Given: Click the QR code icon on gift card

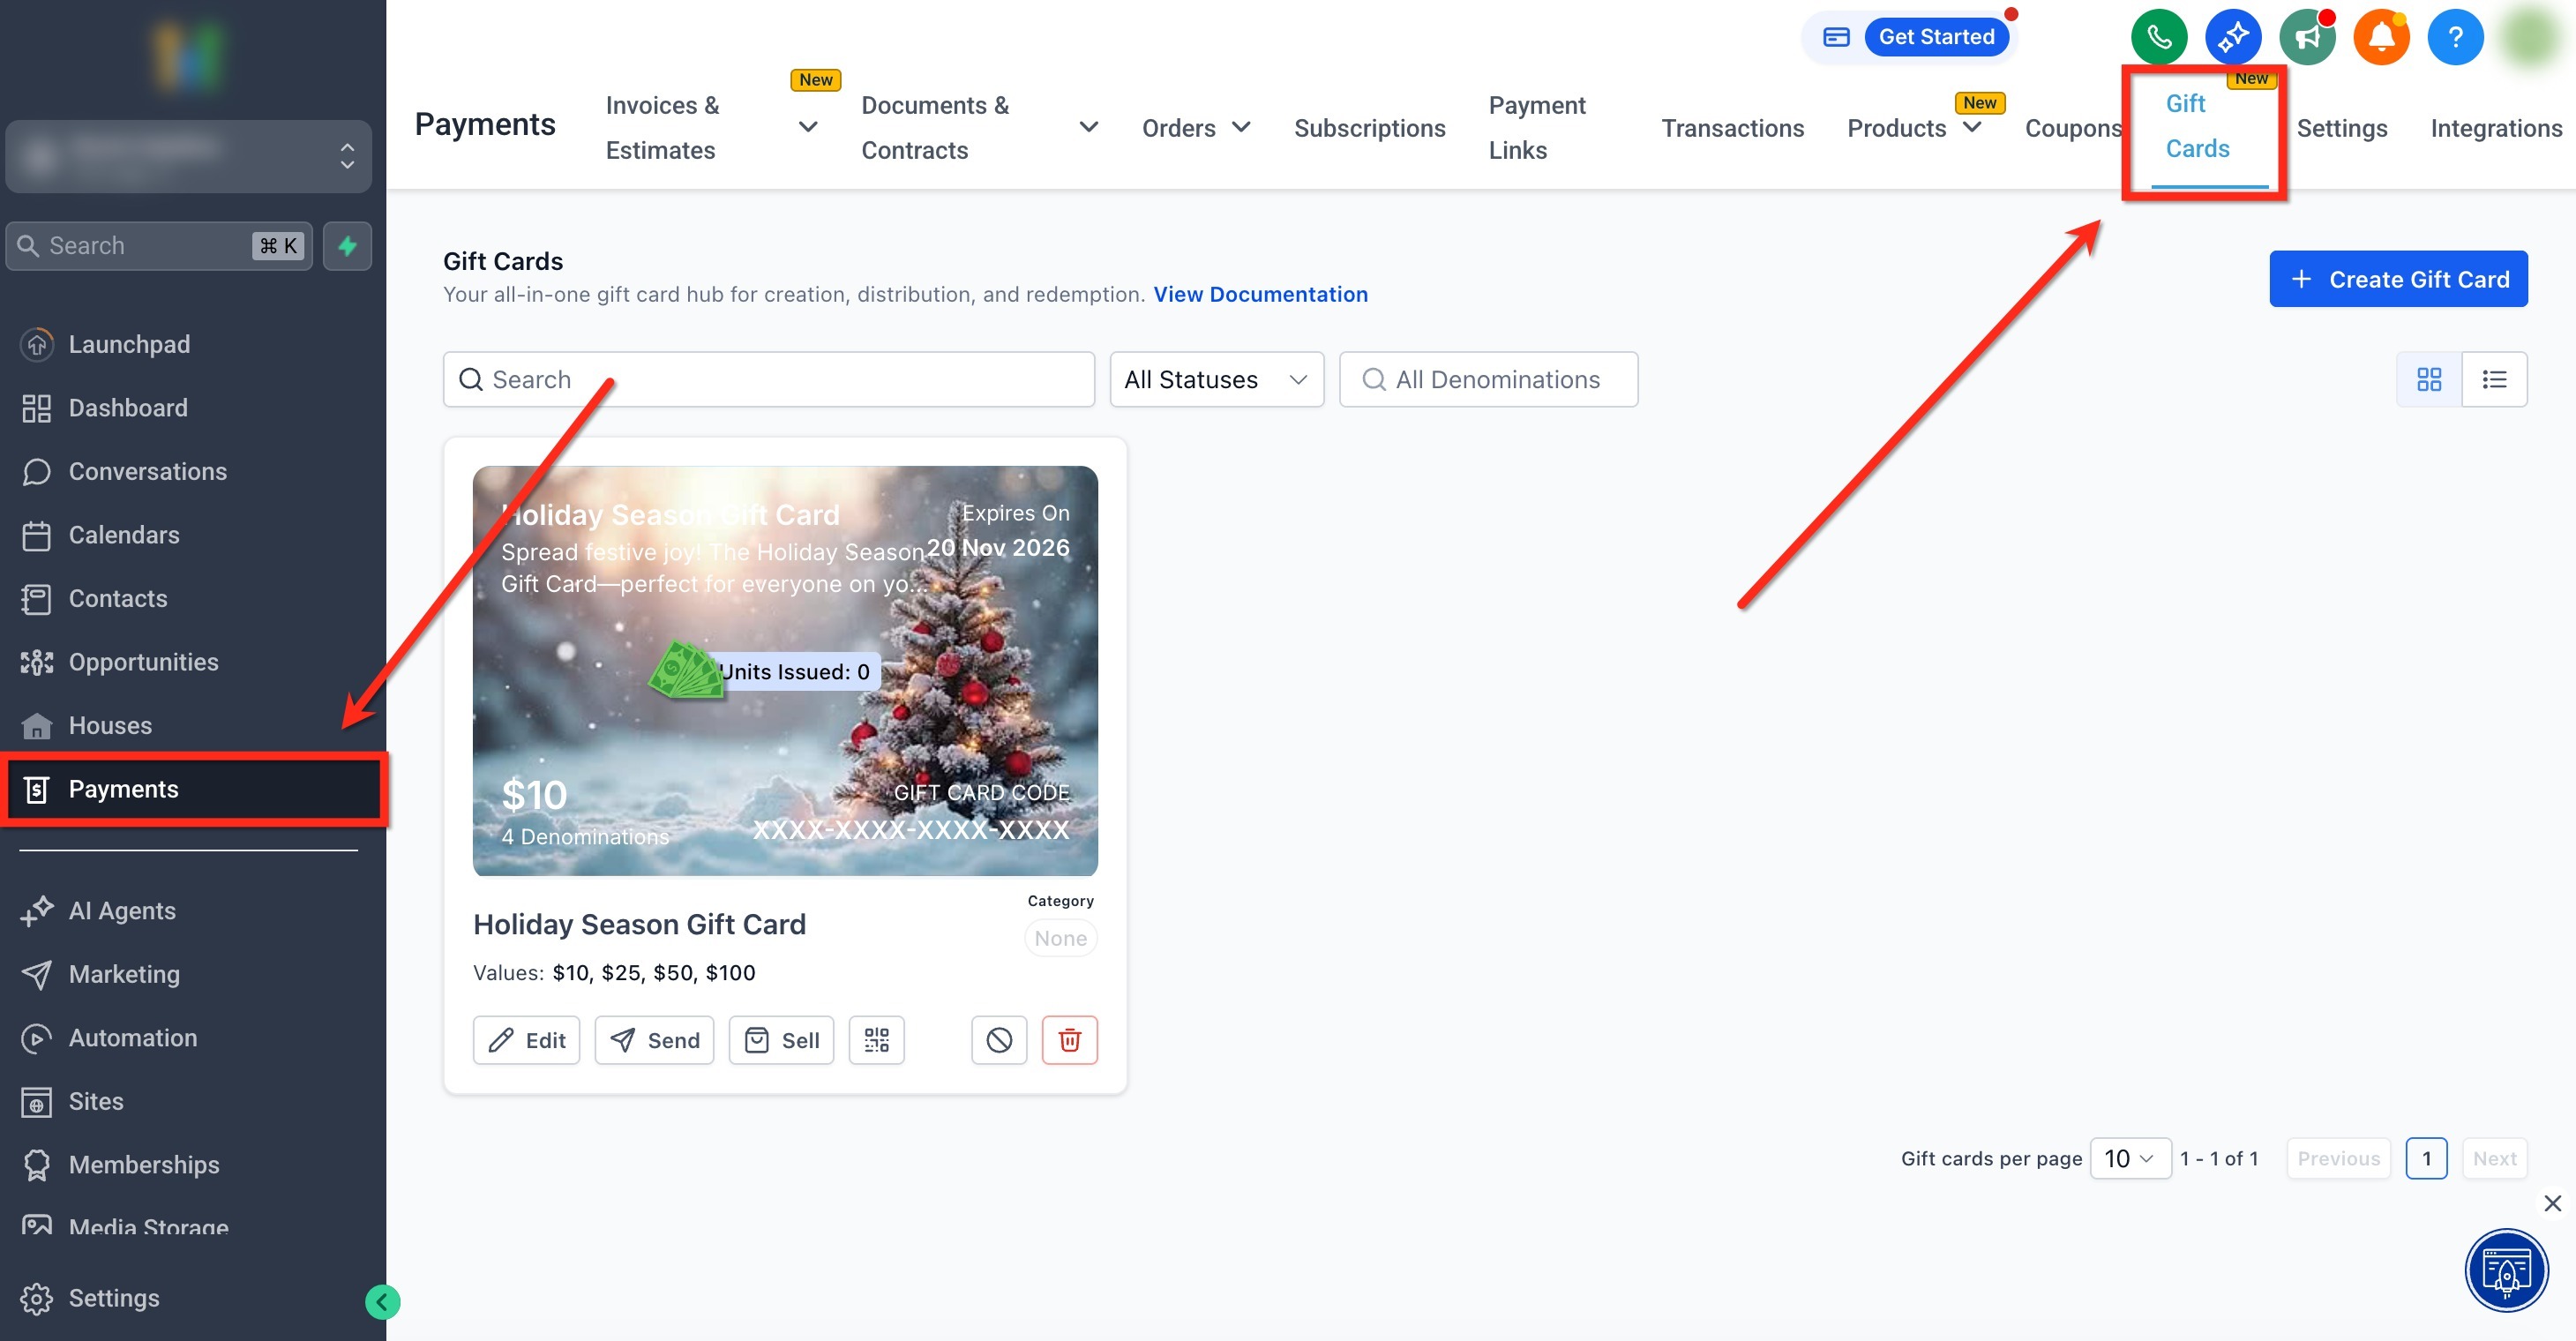Looking at the screenshot, I should [876, 1040].
